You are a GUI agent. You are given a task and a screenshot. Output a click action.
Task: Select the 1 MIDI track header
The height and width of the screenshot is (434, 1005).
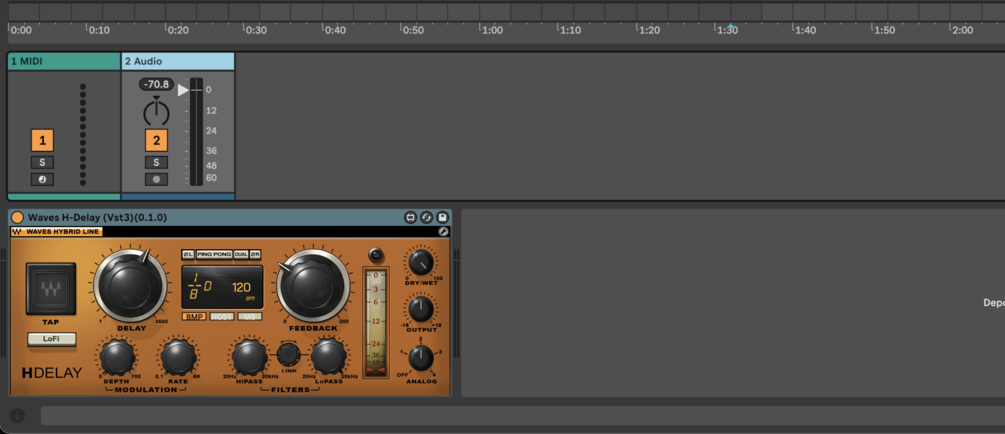(64, 61)
